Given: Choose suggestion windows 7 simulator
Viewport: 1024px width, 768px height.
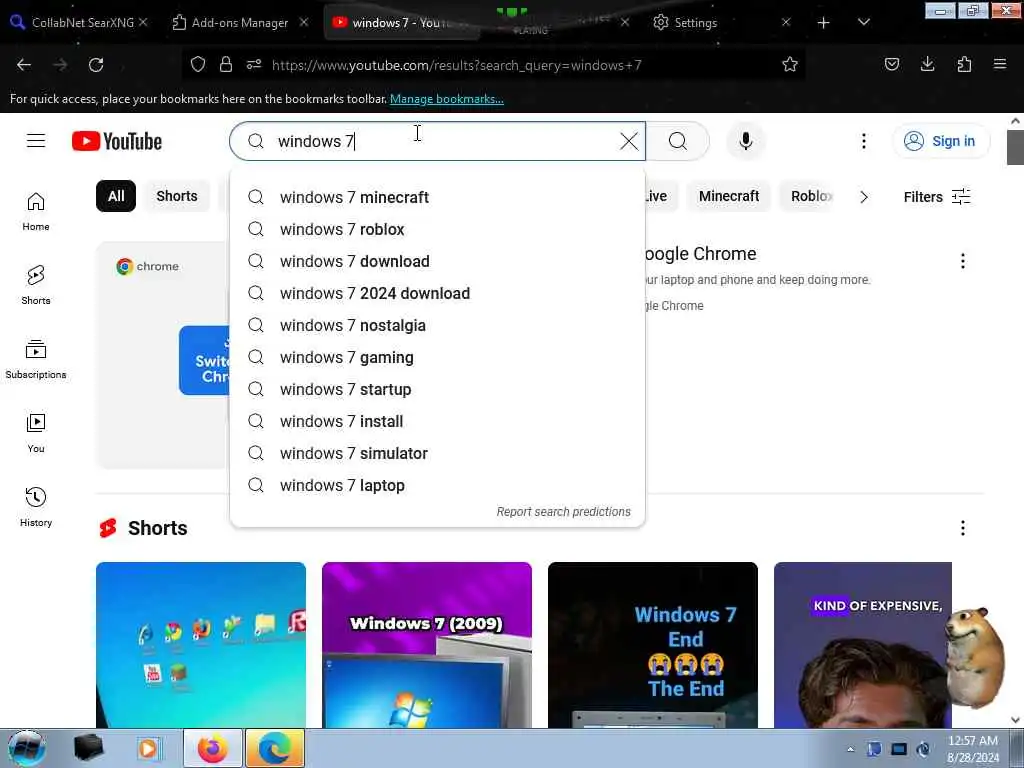Looking at the screenshot, I should click(x=438, y=453).
